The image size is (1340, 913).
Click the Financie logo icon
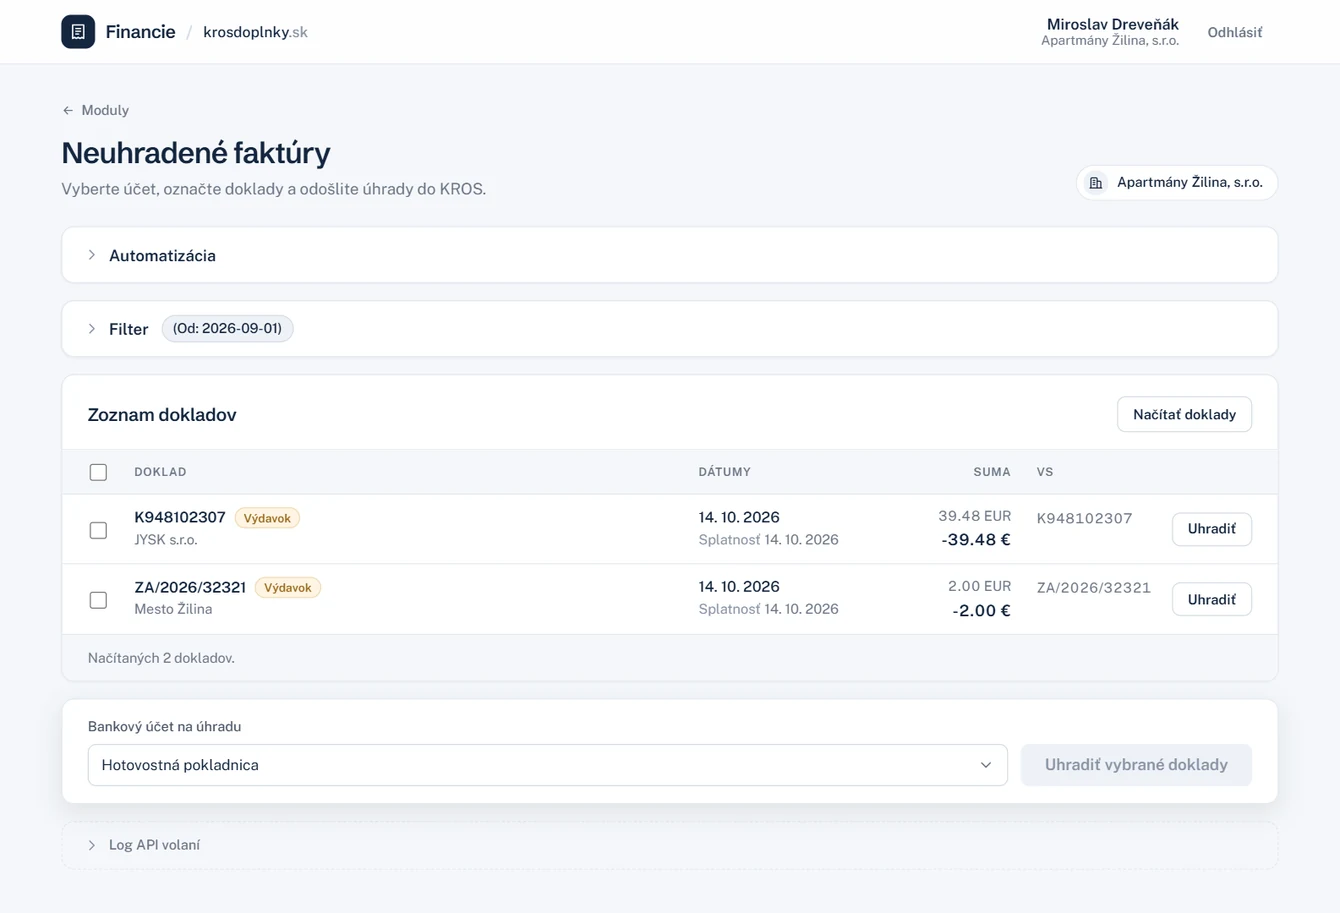coord(78,32)
